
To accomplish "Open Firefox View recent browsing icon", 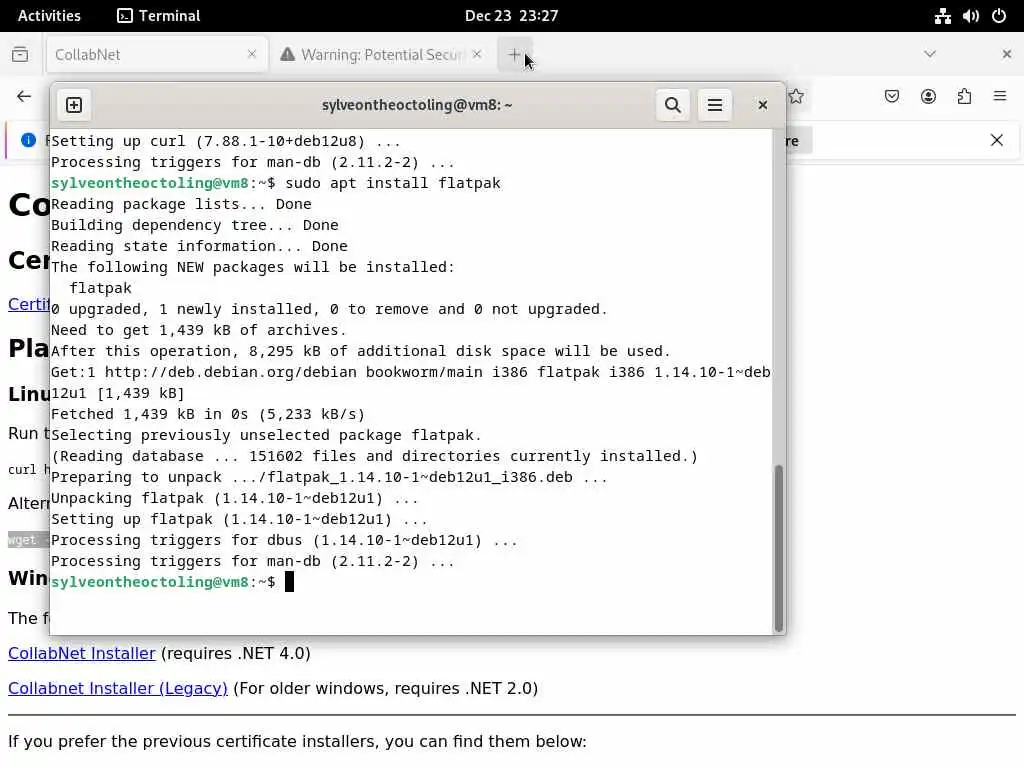I will [x=20, y=54].
